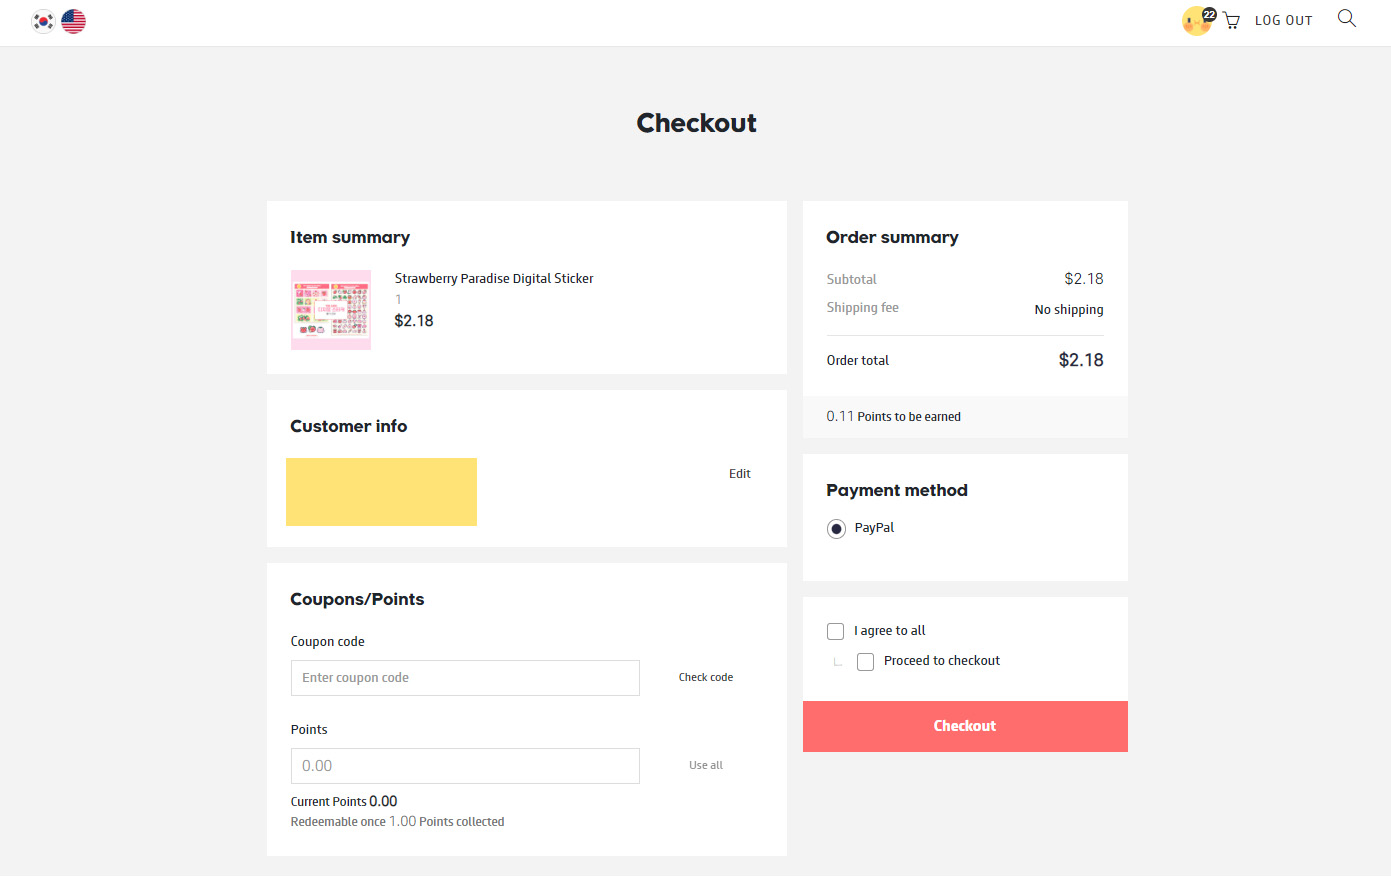Click Edit for customer info
The image size is (1391, 877).
click(x=739, y=474)
